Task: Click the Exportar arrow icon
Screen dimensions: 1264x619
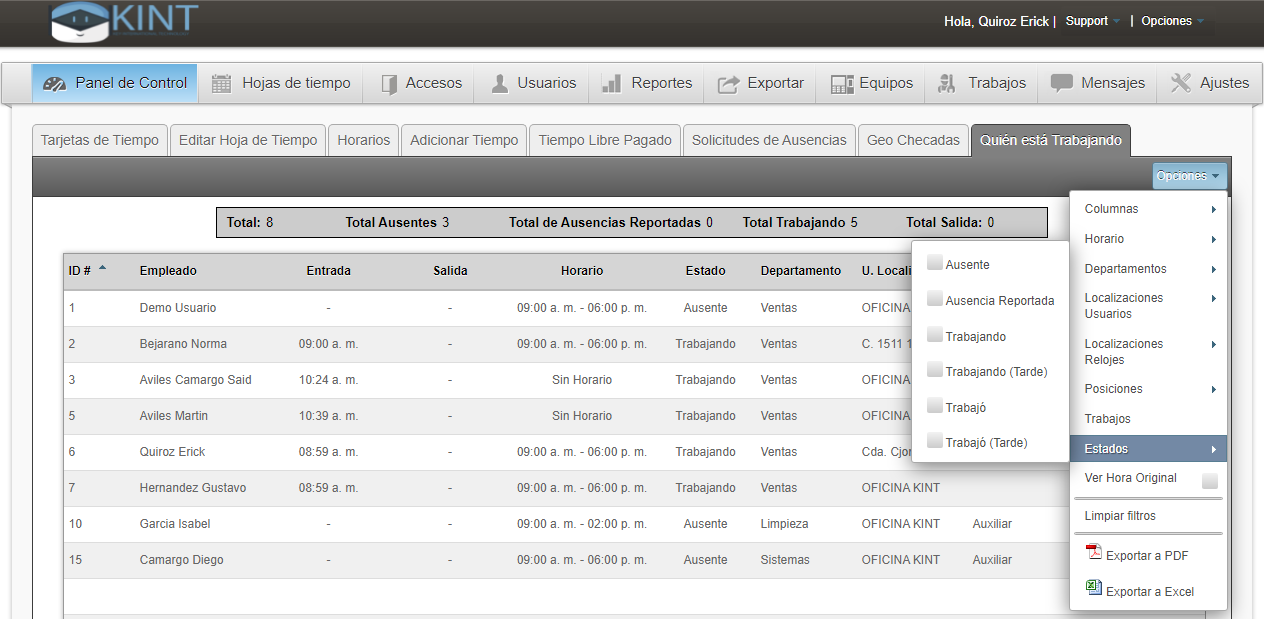Action: click(x=729, y=84)
